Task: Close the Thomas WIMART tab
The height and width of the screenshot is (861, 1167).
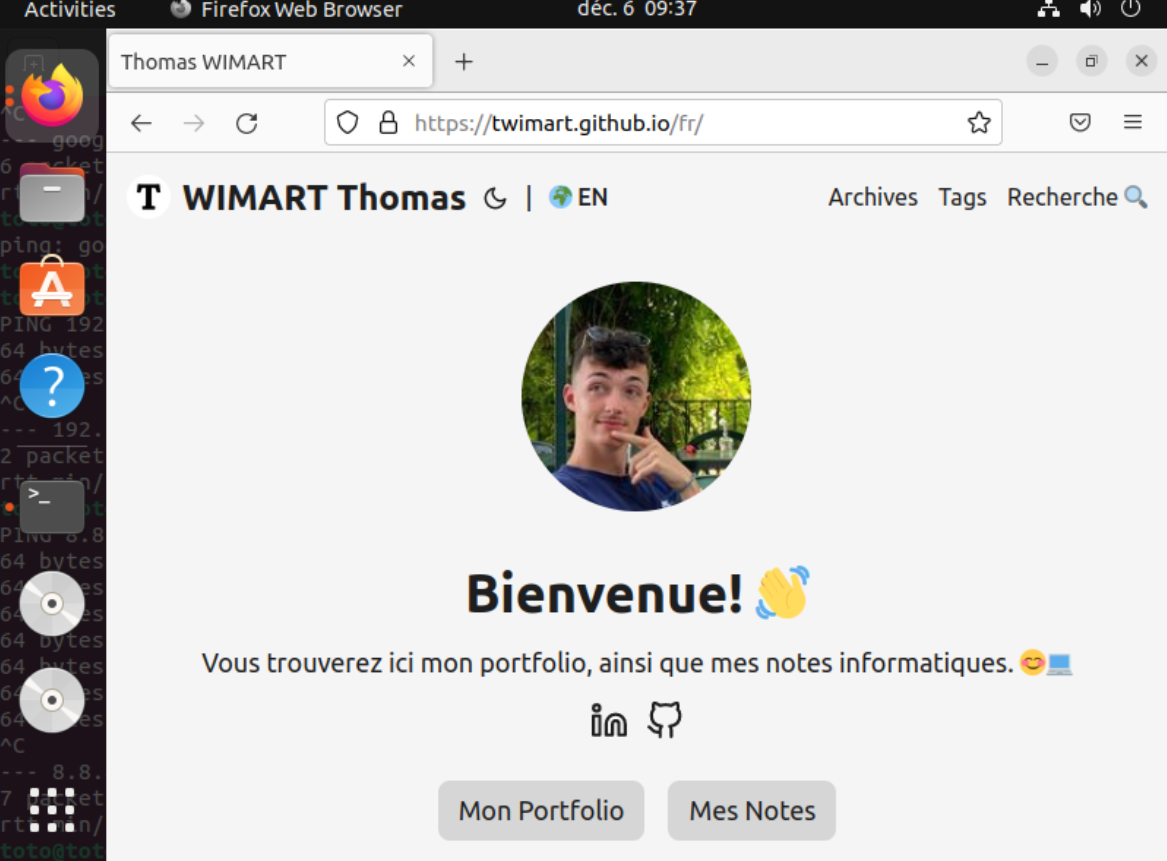Action: [x=409, y=61]
